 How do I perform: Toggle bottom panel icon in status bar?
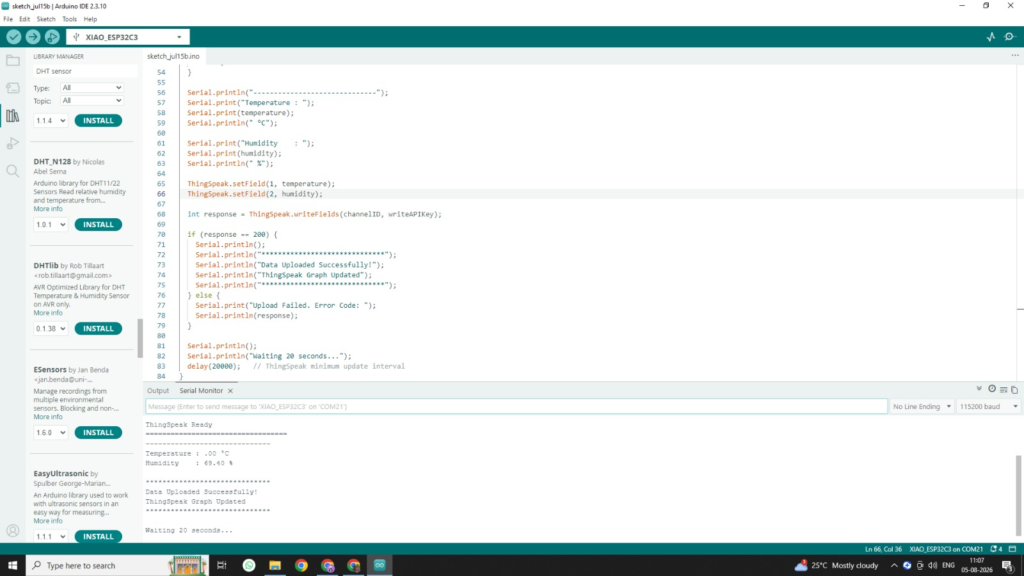pyautogui.click(x=1012, y=549)
